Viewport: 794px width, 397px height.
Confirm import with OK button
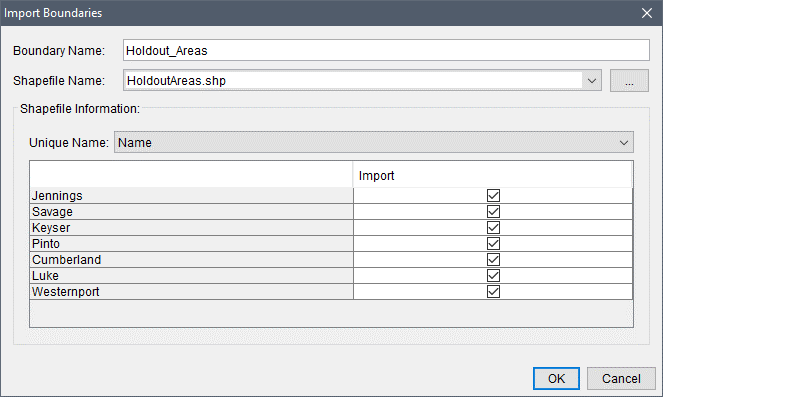(x=556, y=379)
